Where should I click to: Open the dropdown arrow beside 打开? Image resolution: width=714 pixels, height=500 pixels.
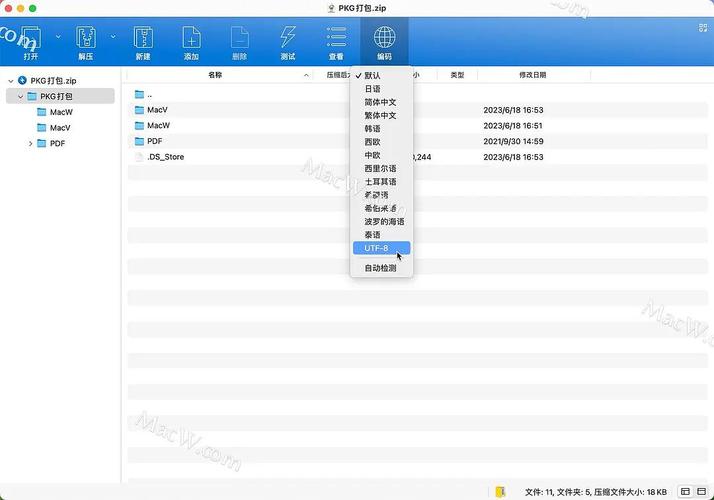(58, 36)
